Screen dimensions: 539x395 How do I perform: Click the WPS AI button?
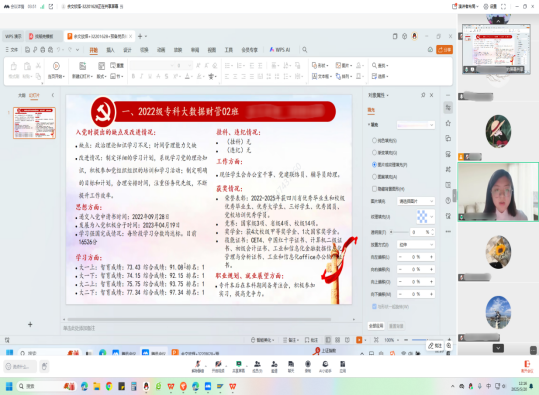[280, 50]
